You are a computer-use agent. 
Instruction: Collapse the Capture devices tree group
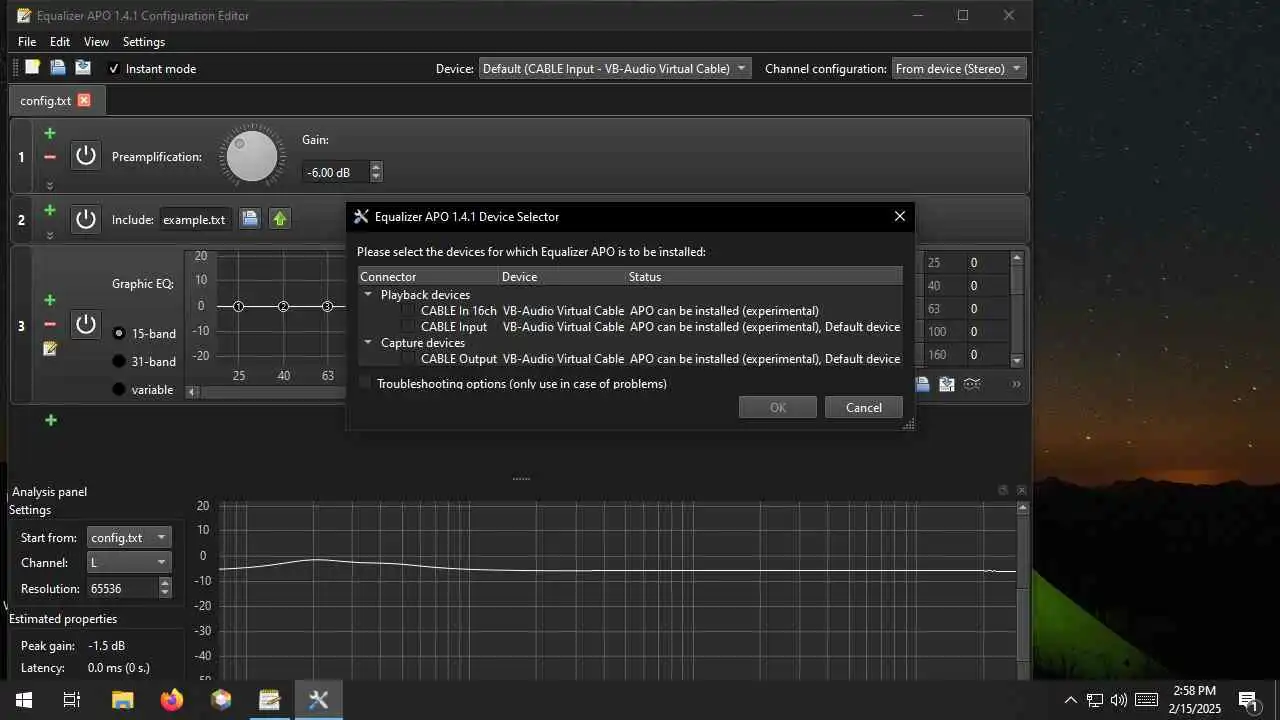[369, 343]
